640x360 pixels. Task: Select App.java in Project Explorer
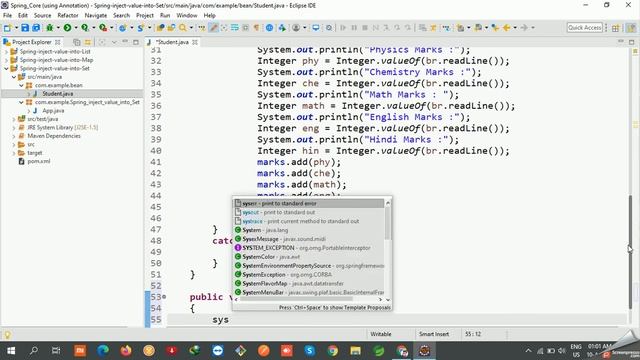coord(53,111)
